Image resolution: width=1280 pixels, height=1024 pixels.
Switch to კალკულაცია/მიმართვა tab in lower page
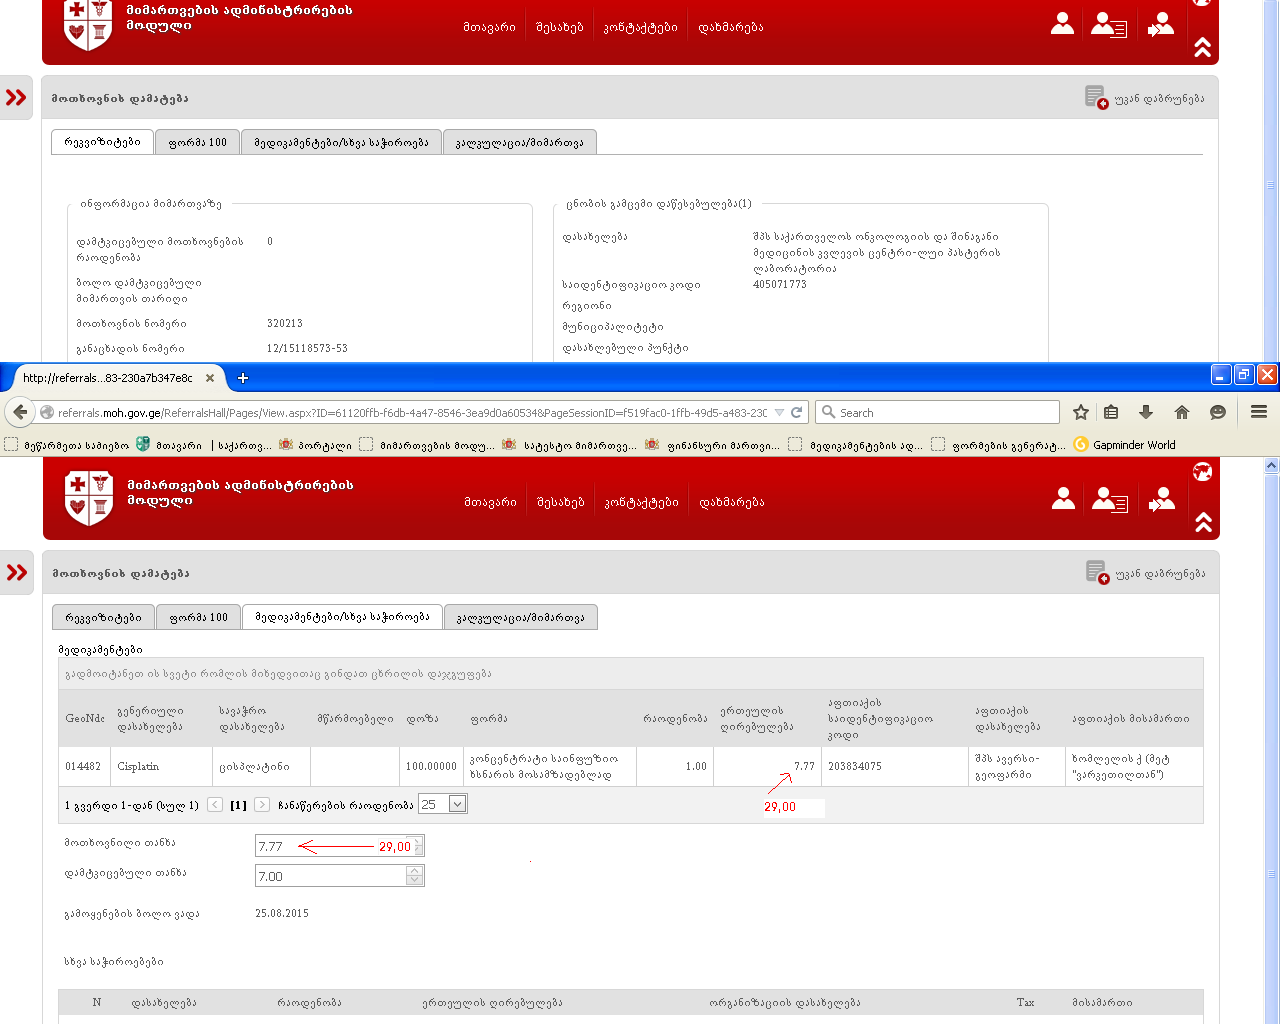520,618
